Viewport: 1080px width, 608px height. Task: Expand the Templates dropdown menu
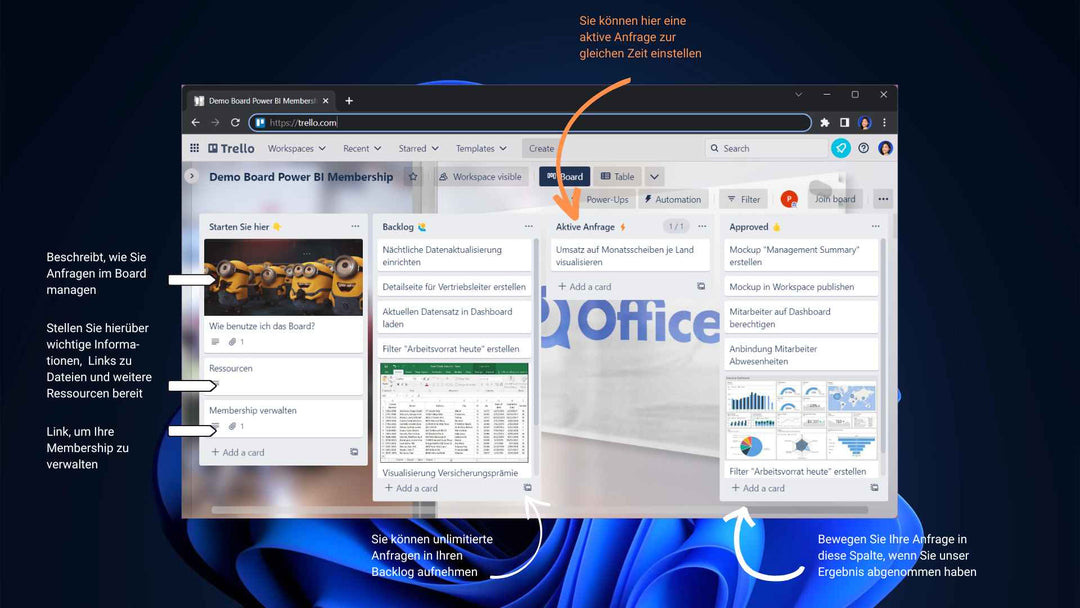pyautogui.click(x=481, y=148)
